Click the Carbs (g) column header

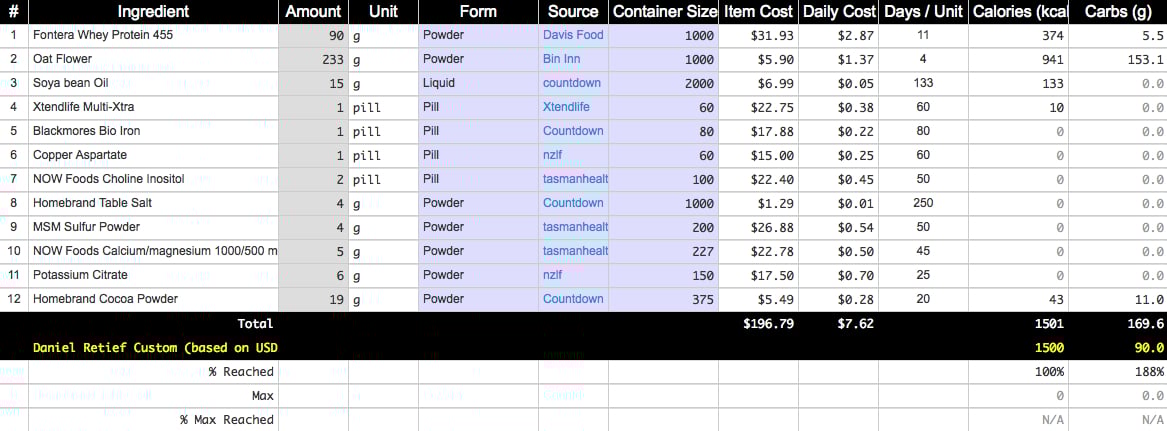coord(1118,12)
